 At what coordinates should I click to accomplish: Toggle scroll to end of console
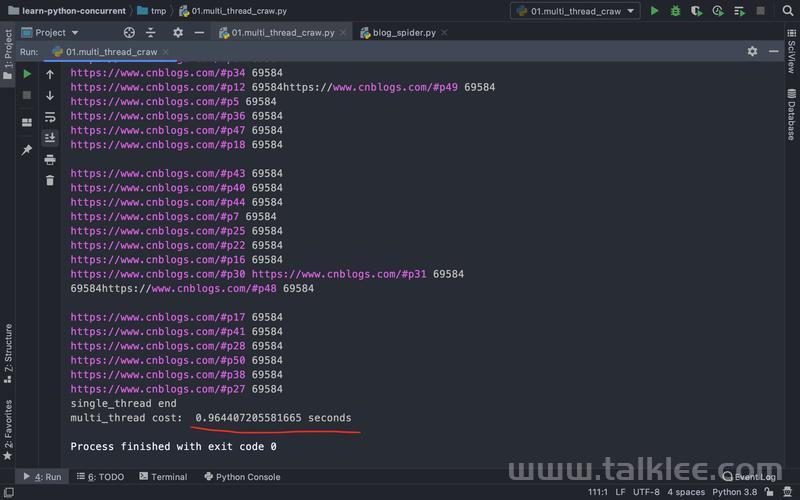click(50, 138)
